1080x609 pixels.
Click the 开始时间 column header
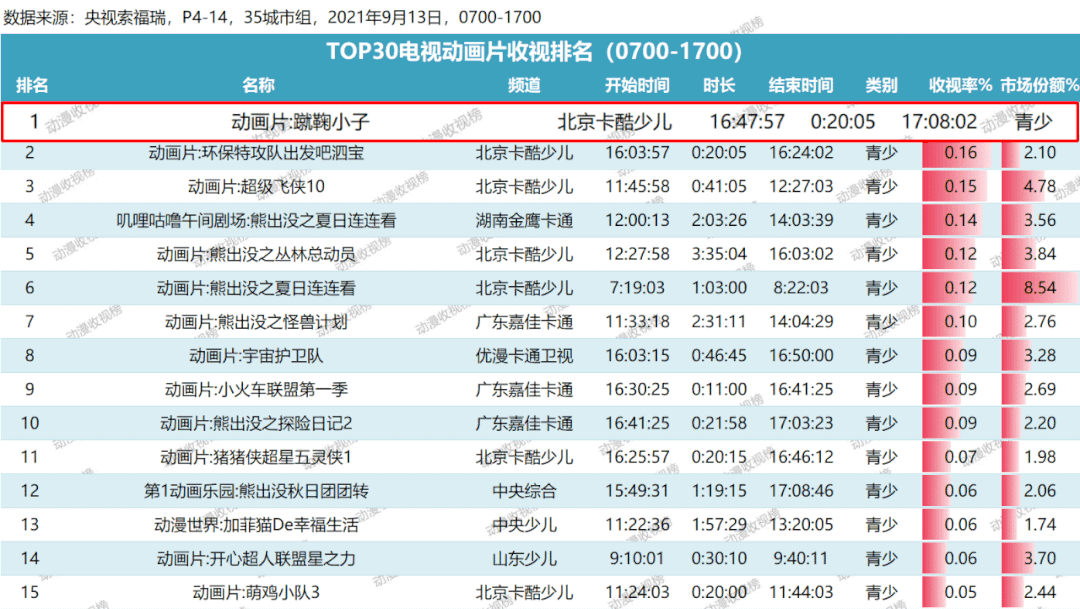pos(637,85)
